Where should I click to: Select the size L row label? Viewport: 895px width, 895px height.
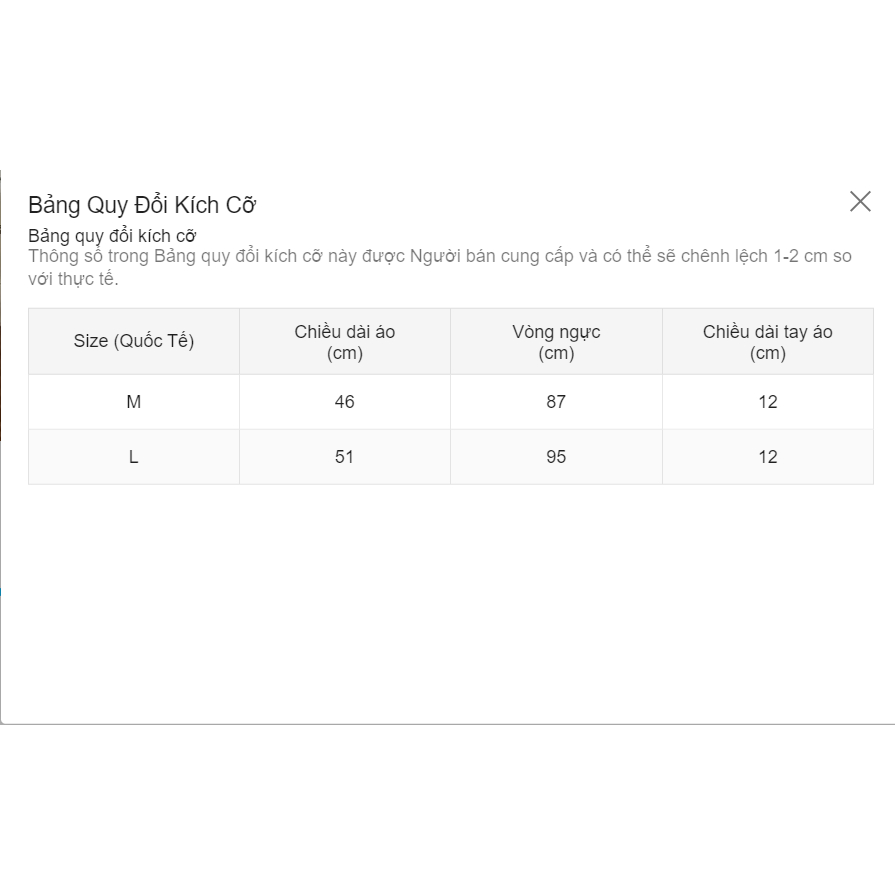tap(134, 457)
